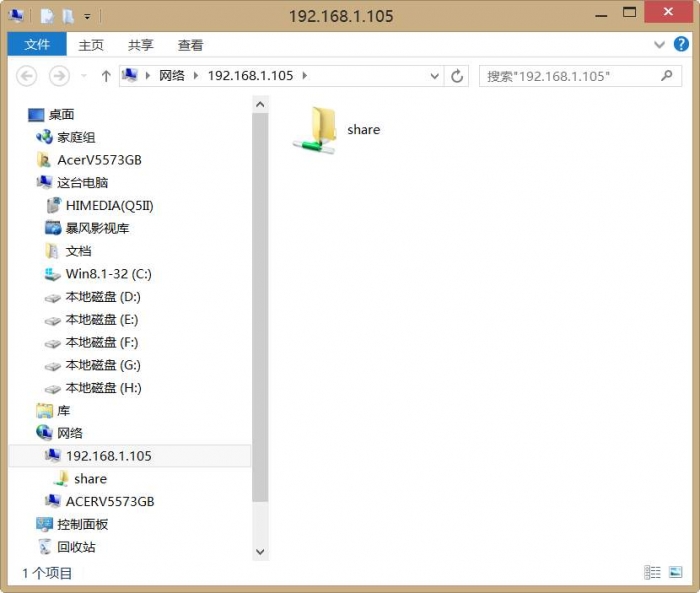Click the window system menu icon
The width and height of the screenshot is (700, 593).
(x=17, y=16)
